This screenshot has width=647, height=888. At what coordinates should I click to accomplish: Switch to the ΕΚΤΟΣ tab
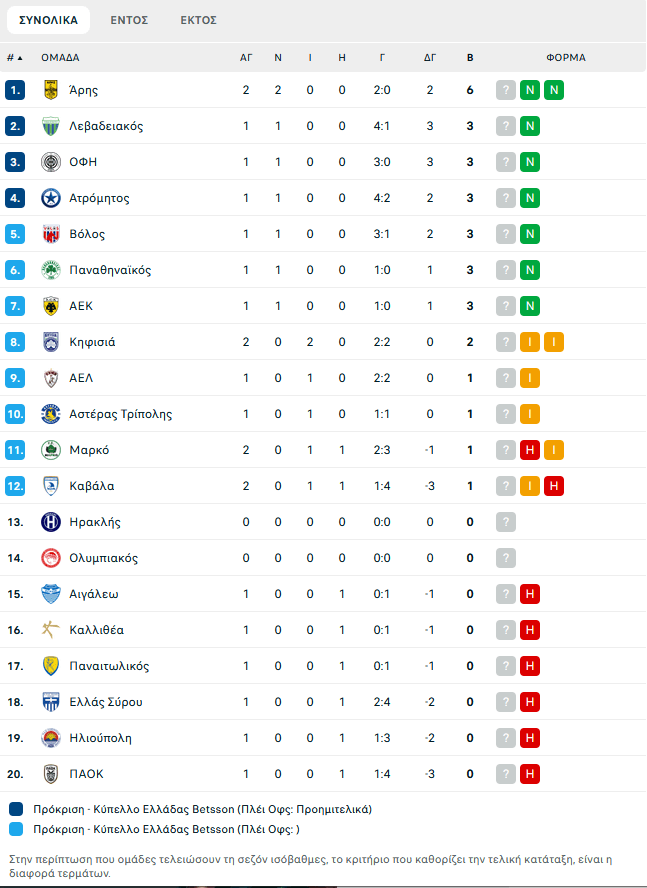[x=198, y=20]
